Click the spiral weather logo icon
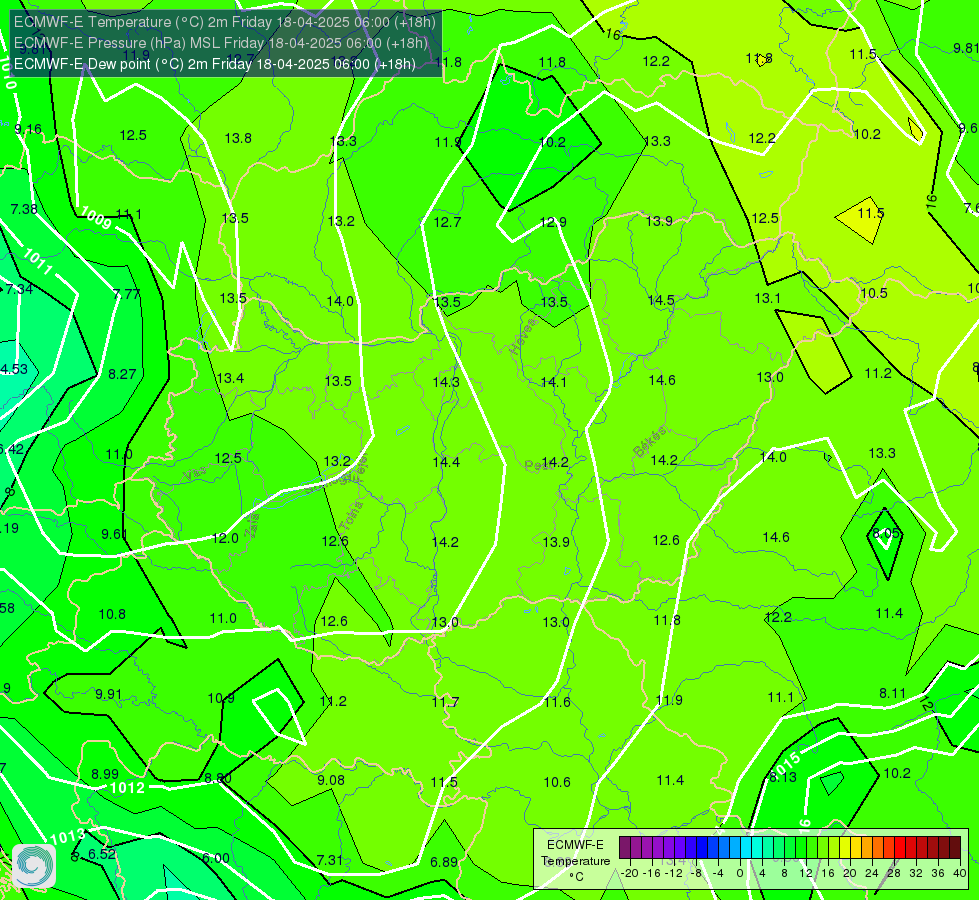Screen dimensions: 979x900 click(x=34, y=866)
